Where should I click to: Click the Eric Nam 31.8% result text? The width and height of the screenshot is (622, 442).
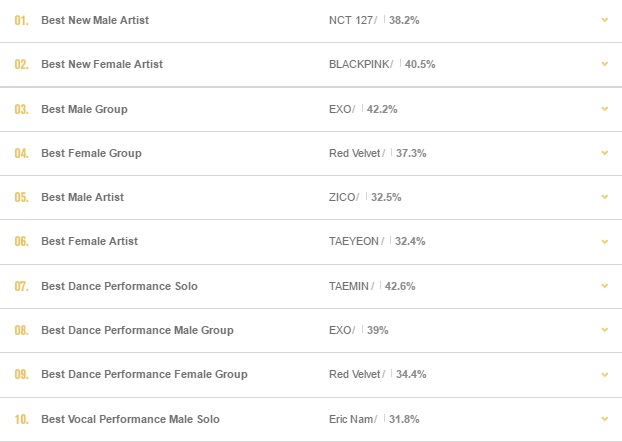374,419
